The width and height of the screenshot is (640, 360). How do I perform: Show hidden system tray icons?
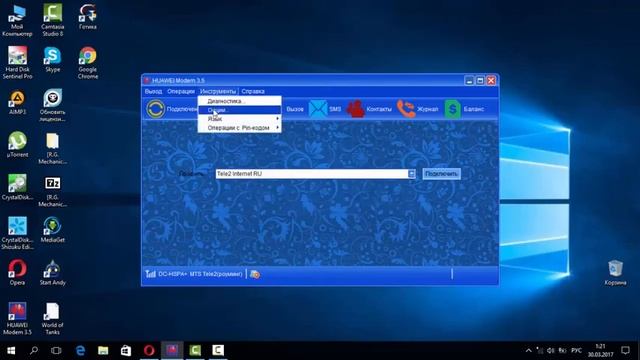point(529,350)
